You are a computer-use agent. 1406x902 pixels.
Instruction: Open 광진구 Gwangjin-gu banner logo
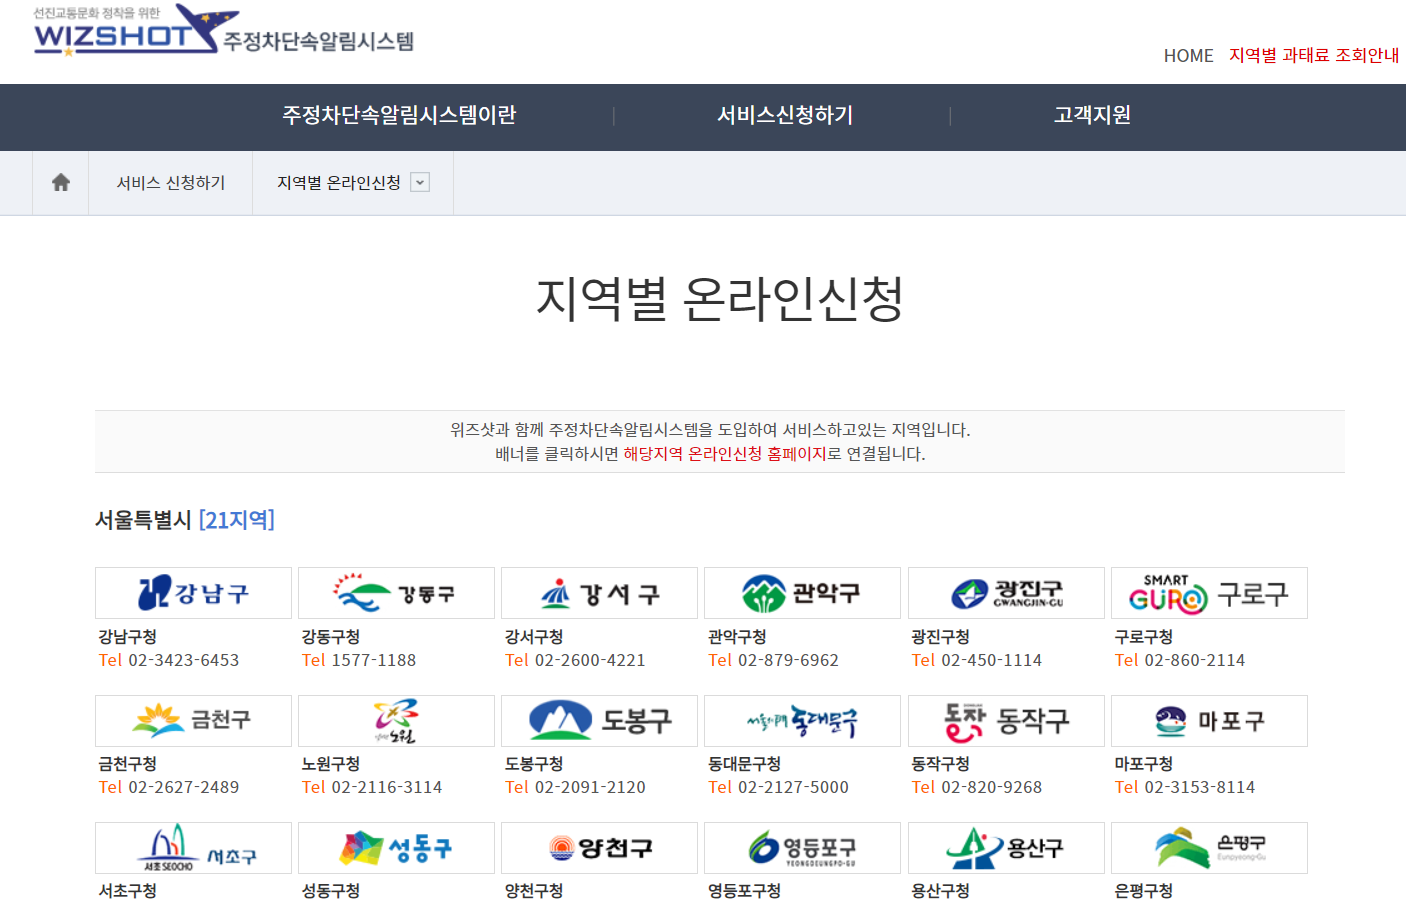point(1006,593)
